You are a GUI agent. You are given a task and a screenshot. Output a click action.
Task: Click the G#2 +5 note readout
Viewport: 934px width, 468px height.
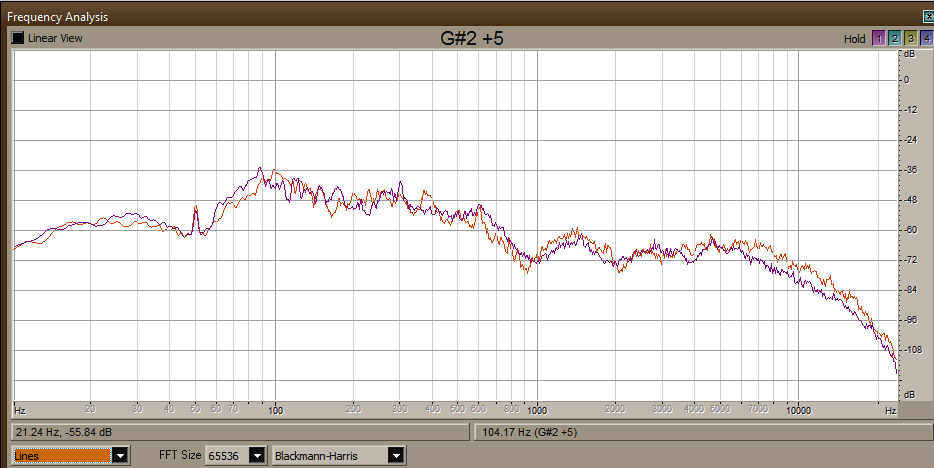(472, 39)
